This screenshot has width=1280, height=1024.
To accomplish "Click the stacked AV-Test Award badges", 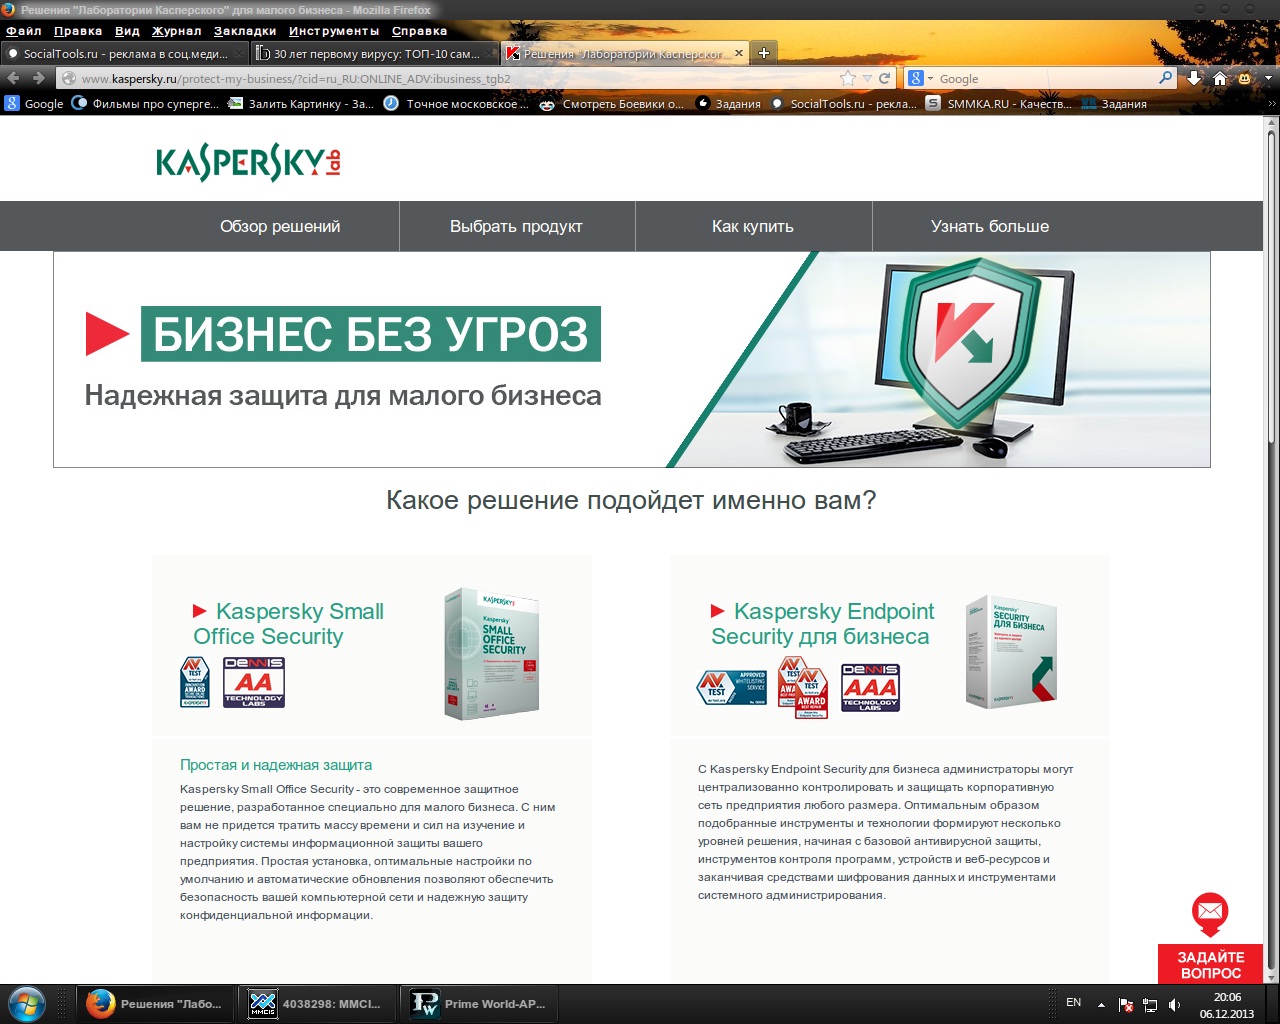I will [x=803, y=687].
